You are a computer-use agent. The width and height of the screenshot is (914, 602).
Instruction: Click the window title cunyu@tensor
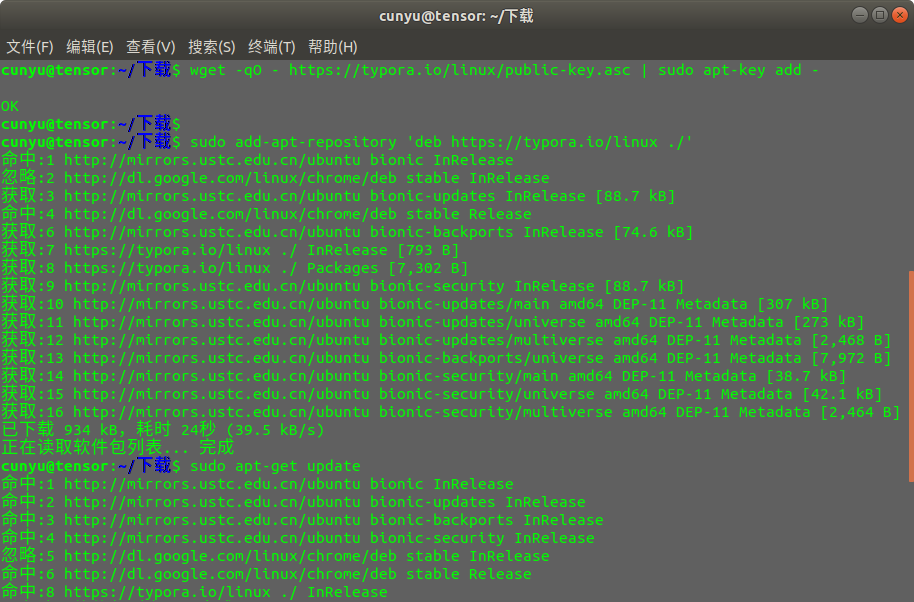[456, 16]
